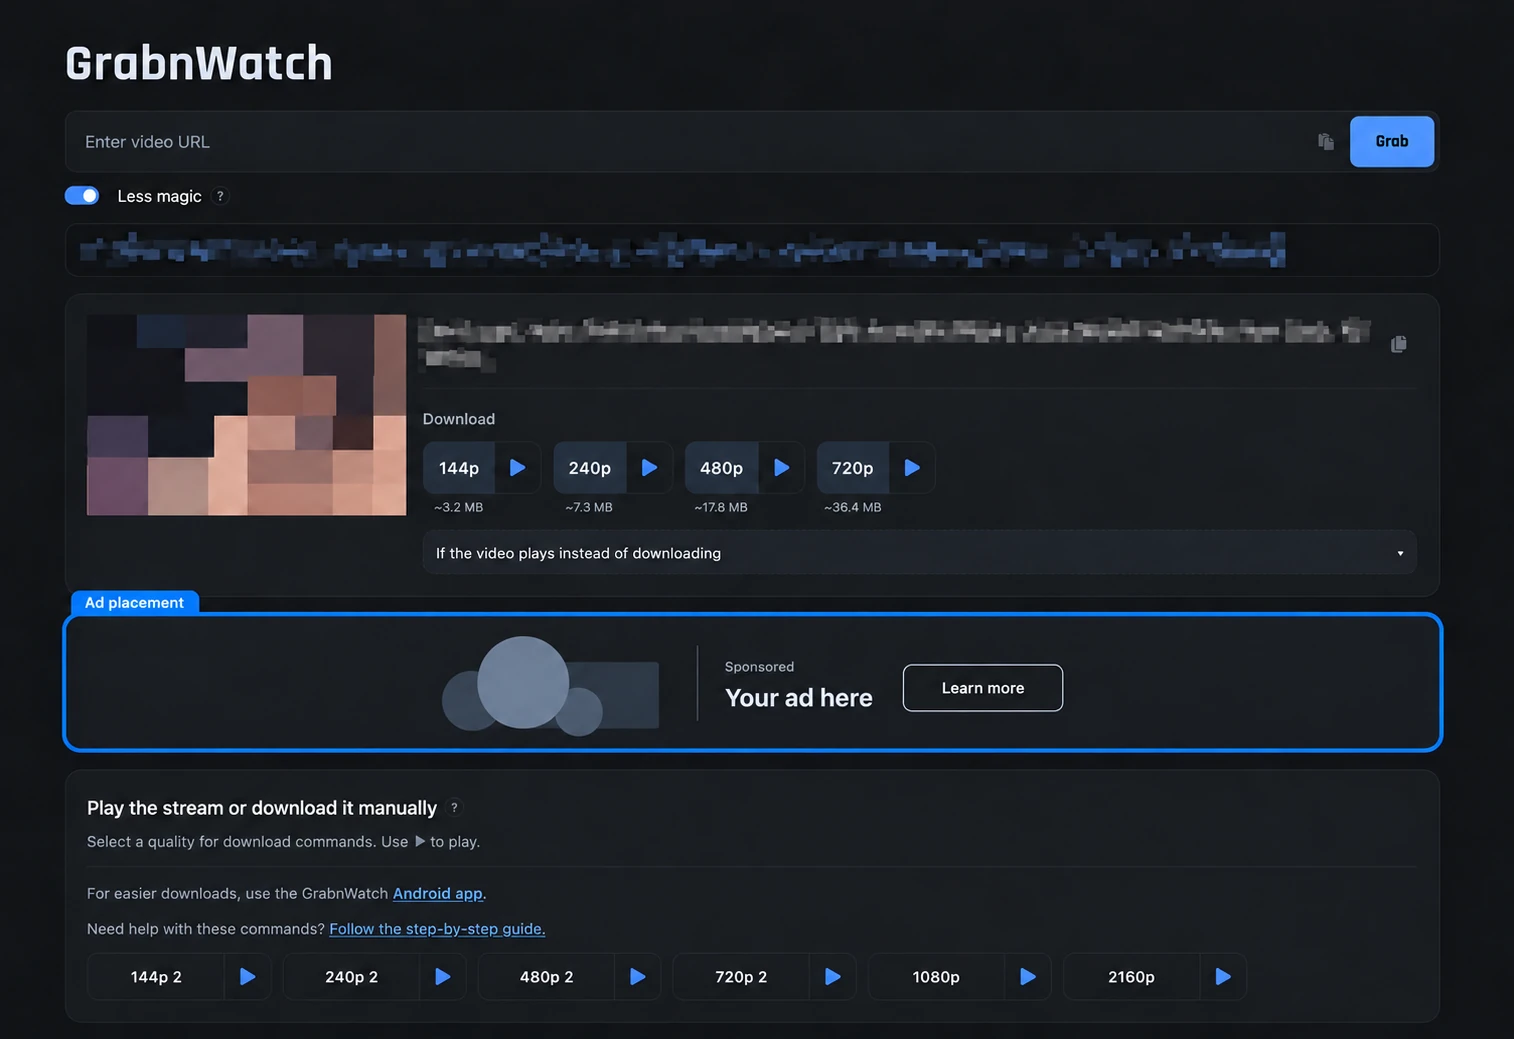Screen dimensions: 1514x1039
Task: Open the Android app link
Action: pos(438,893)
